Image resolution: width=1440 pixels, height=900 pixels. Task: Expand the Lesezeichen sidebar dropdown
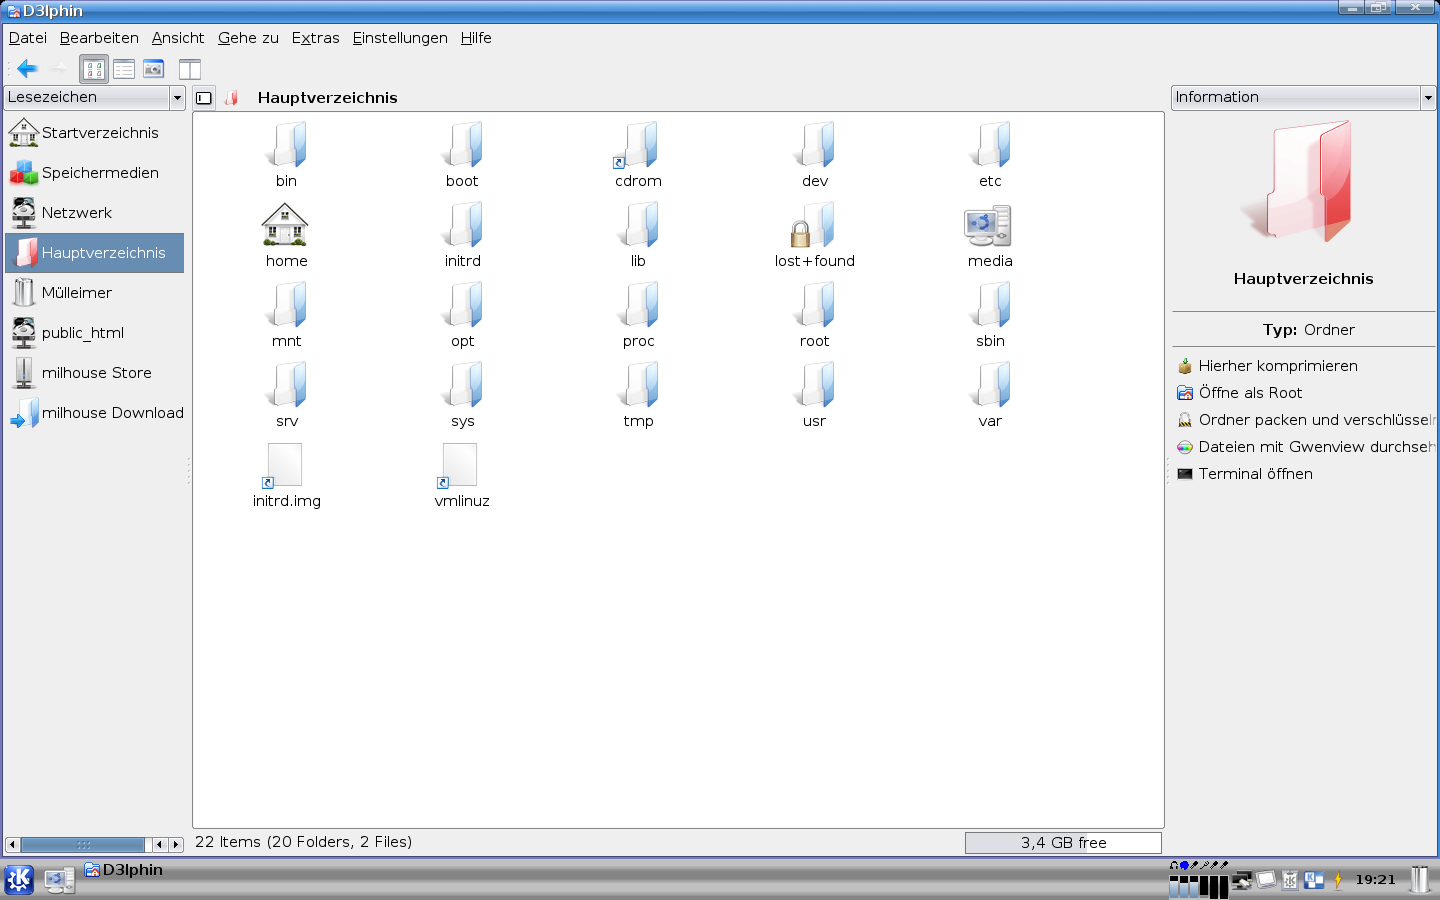(177, 98)
